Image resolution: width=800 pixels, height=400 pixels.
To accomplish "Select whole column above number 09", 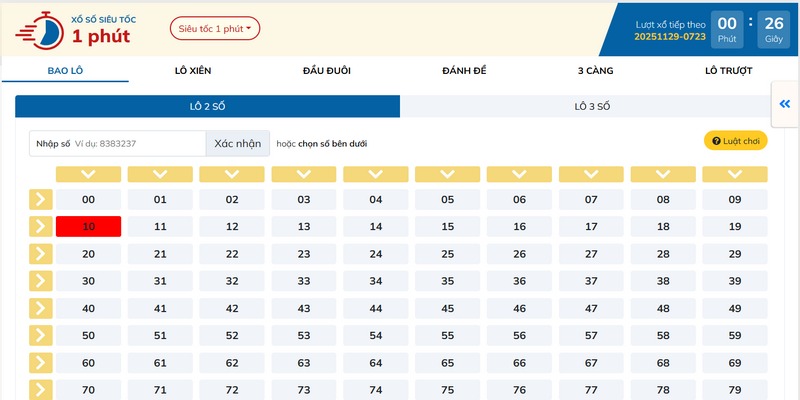I will [735, 174].
